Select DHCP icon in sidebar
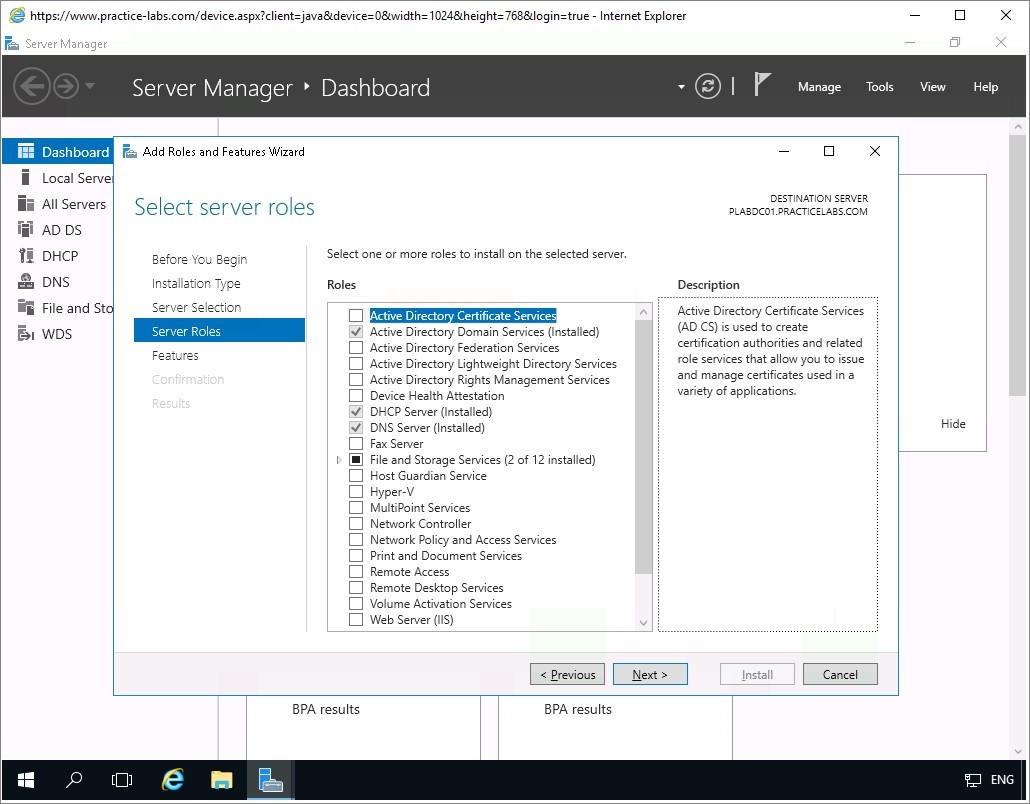1030x804 pixels. [26, 256]
